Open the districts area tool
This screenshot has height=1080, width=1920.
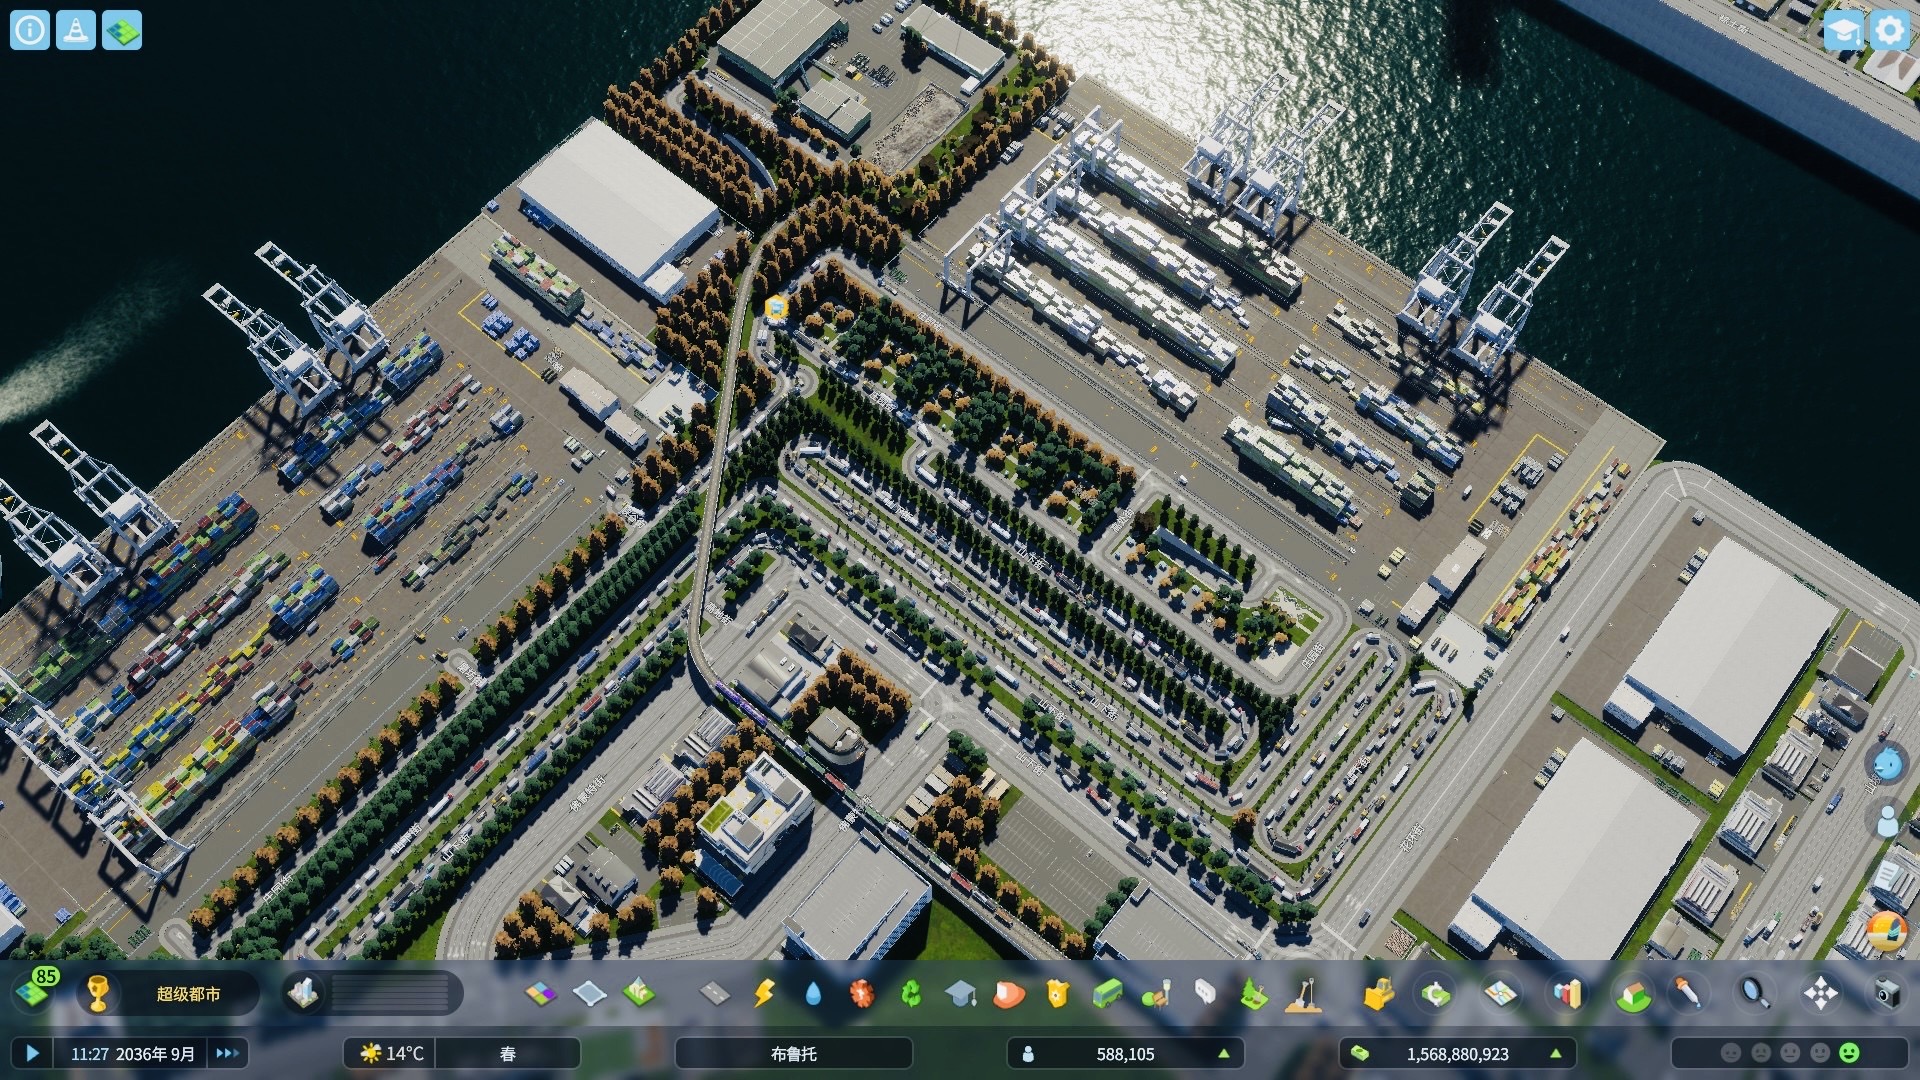click(590, 993)
